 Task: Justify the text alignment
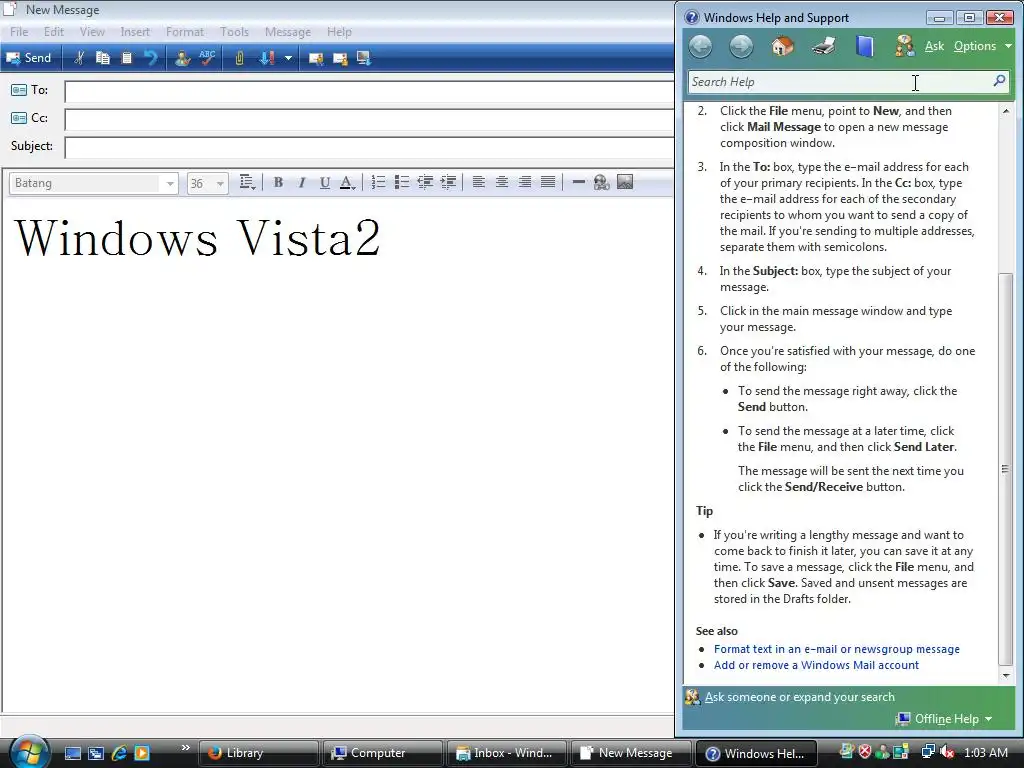coord(548,182)
